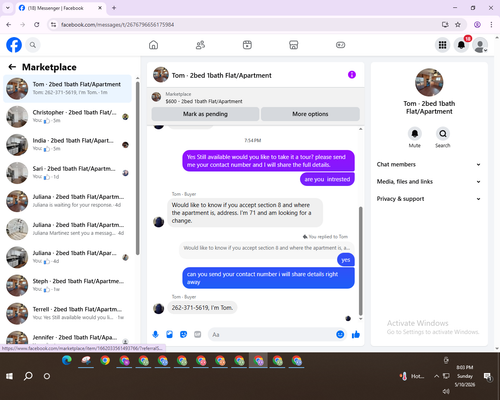Open the Windows Start menu
Screen dimensions: 500x400
tap(9, 376)
